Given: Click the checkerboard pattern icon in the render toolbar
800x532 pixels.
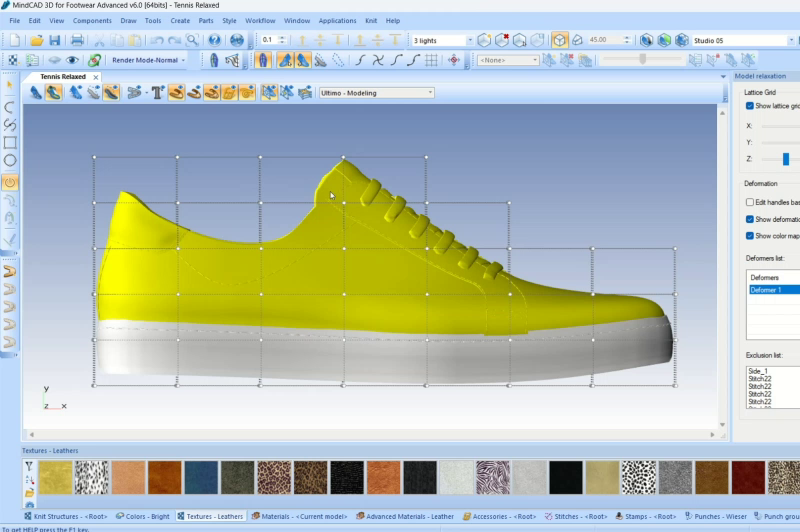Looking at the screenshot, I should [13, 60].
